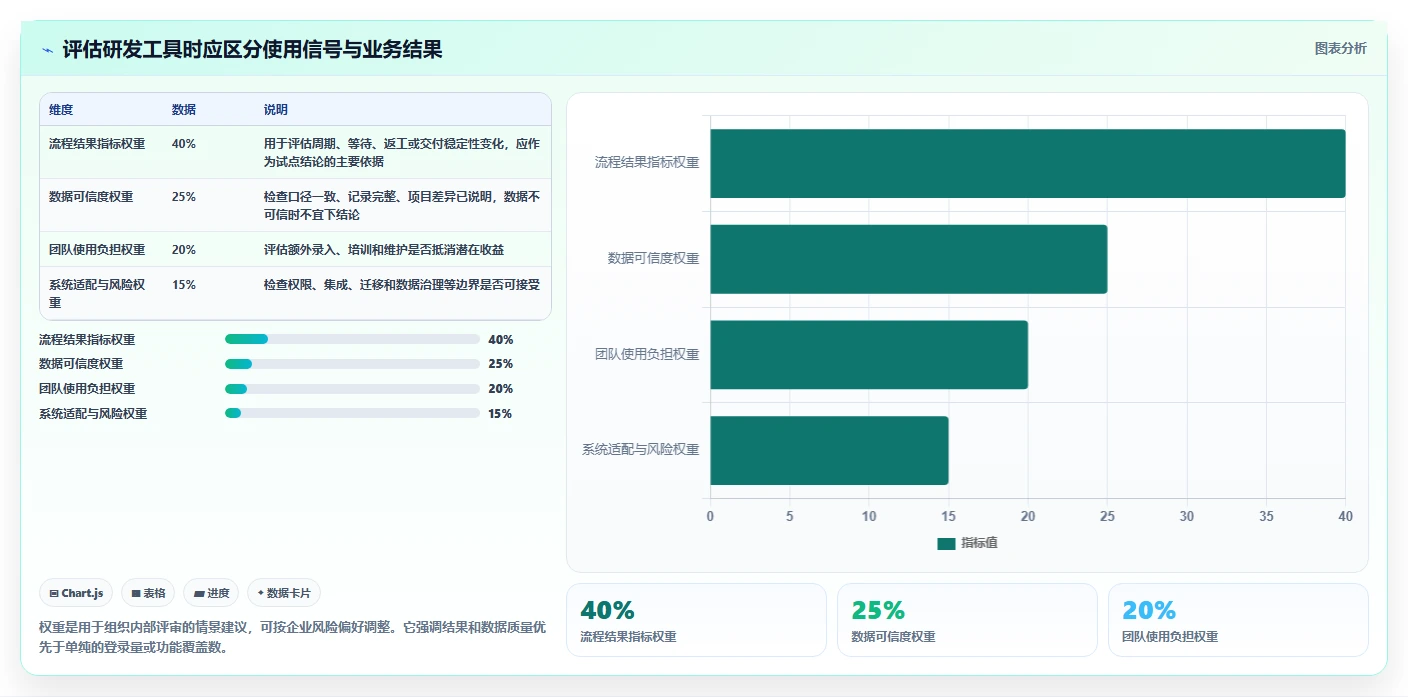Open the 图表分析 label in the header
The image size is (1408, 697).
click(x=1340, y=48)
